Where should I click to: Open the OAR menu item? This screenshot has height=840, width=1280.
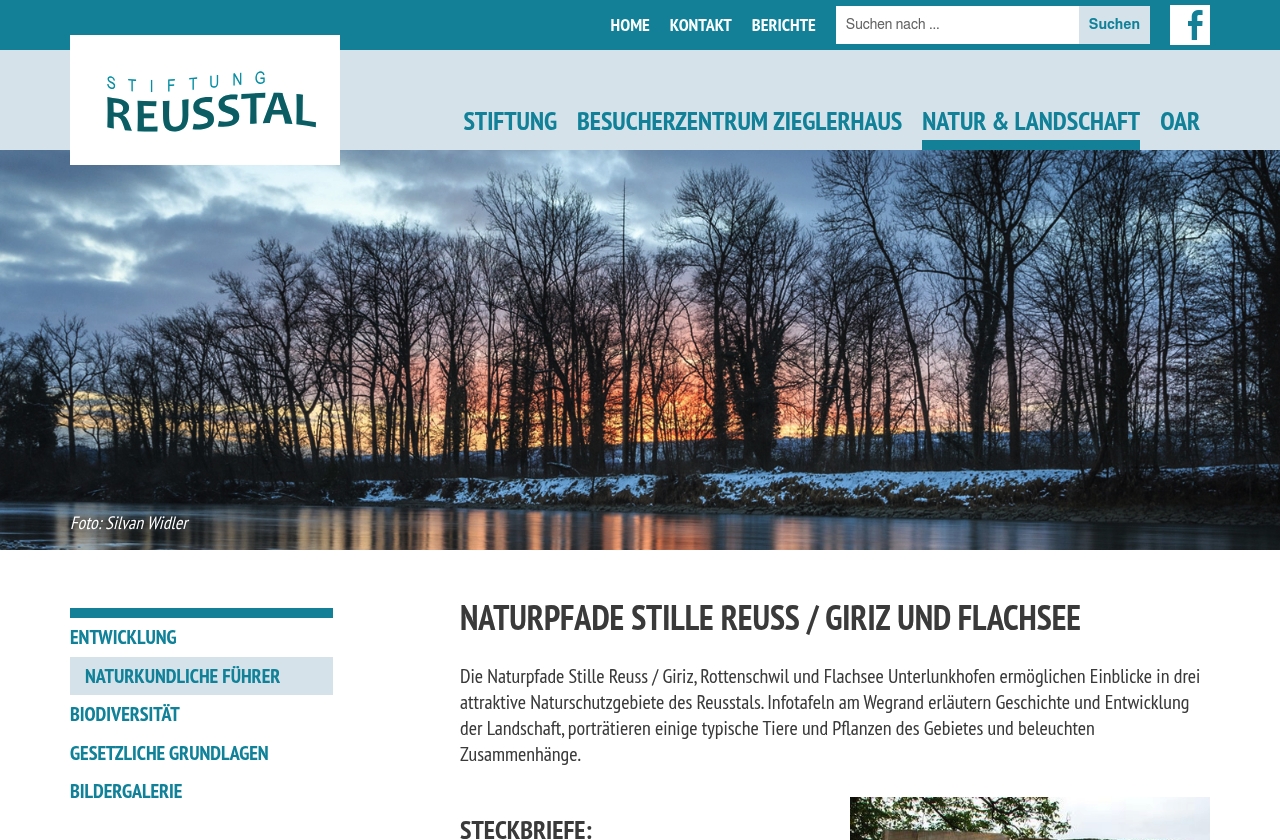click(1179, 121)
